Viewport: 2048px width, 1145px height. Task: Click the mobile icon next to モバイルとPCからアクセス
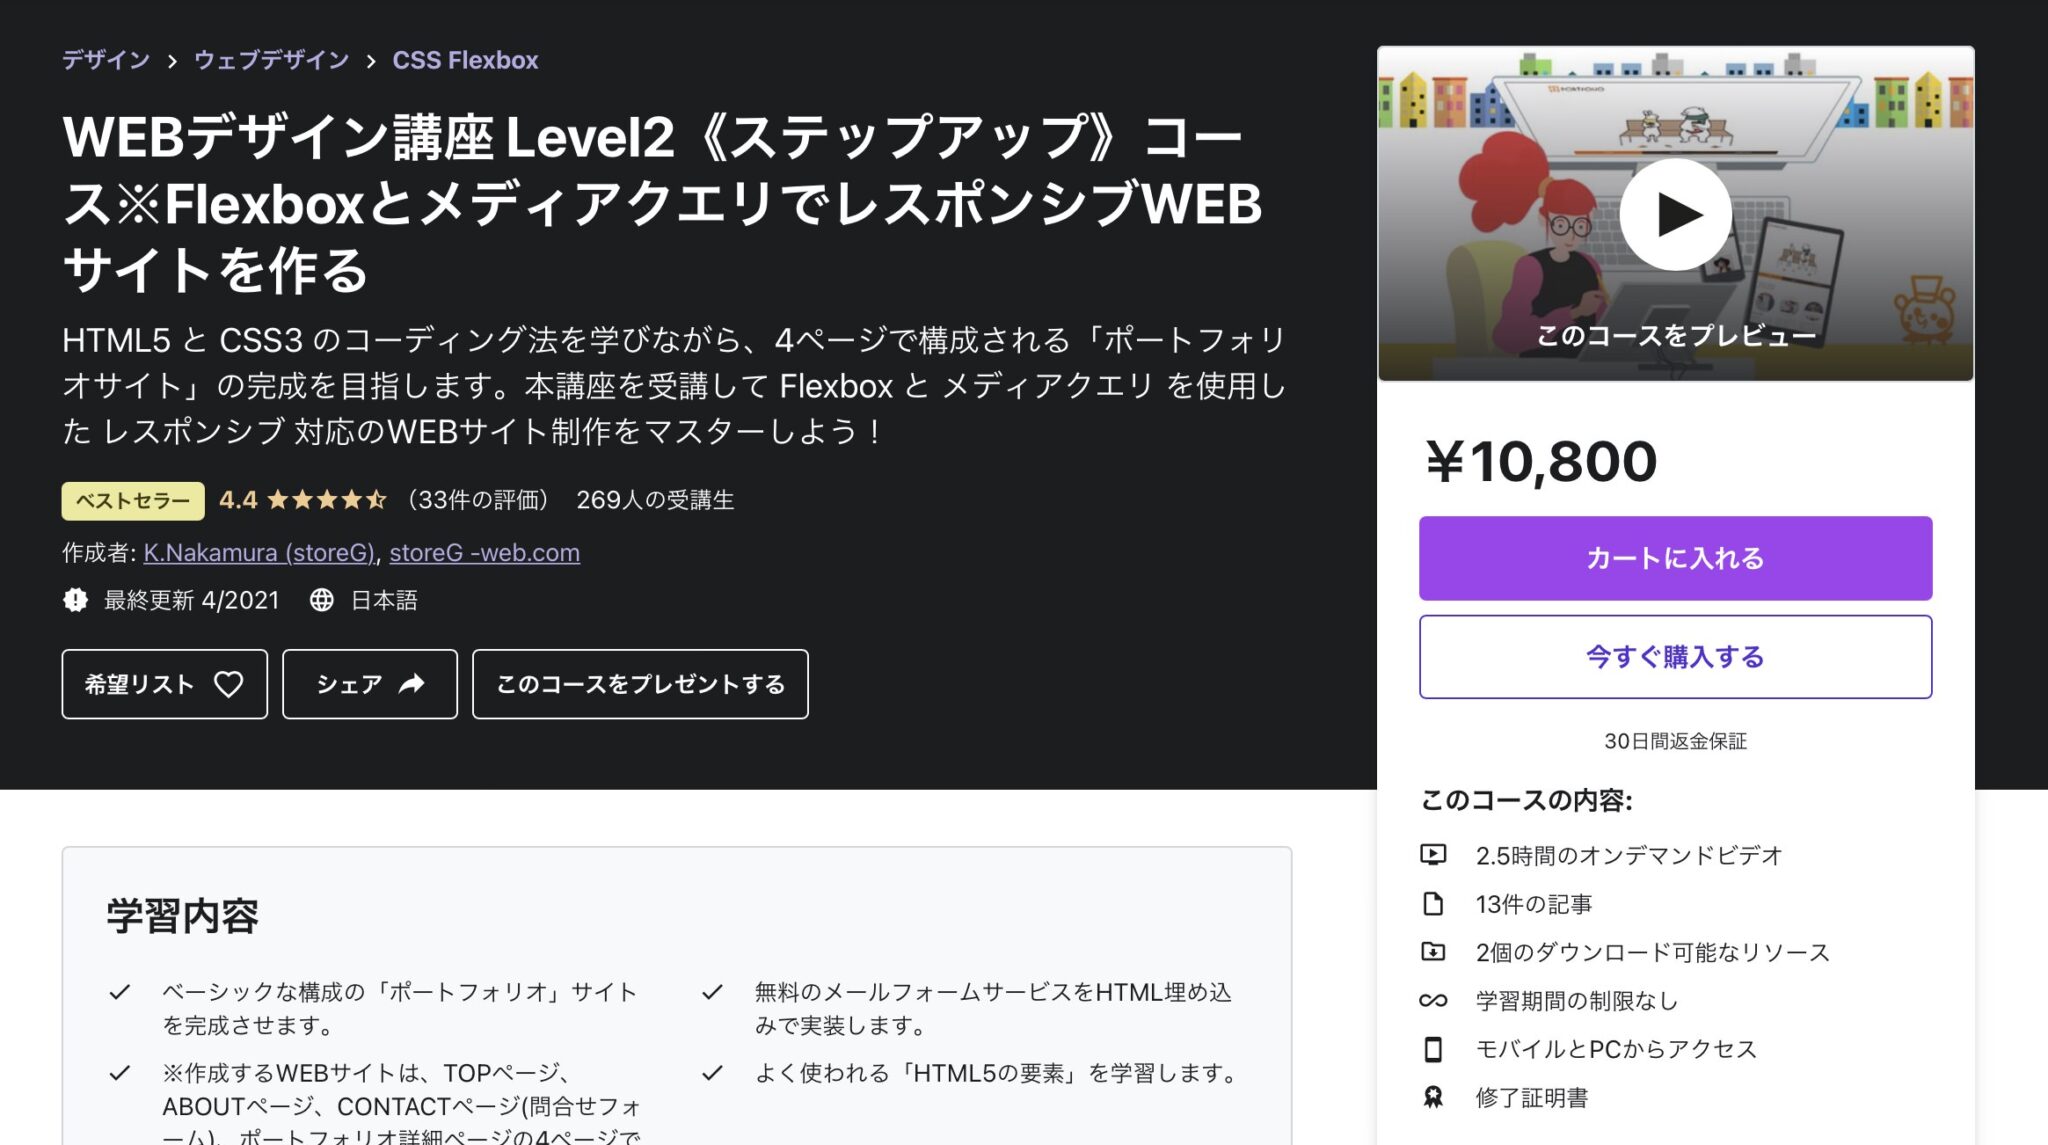tap(1434, 1049)
